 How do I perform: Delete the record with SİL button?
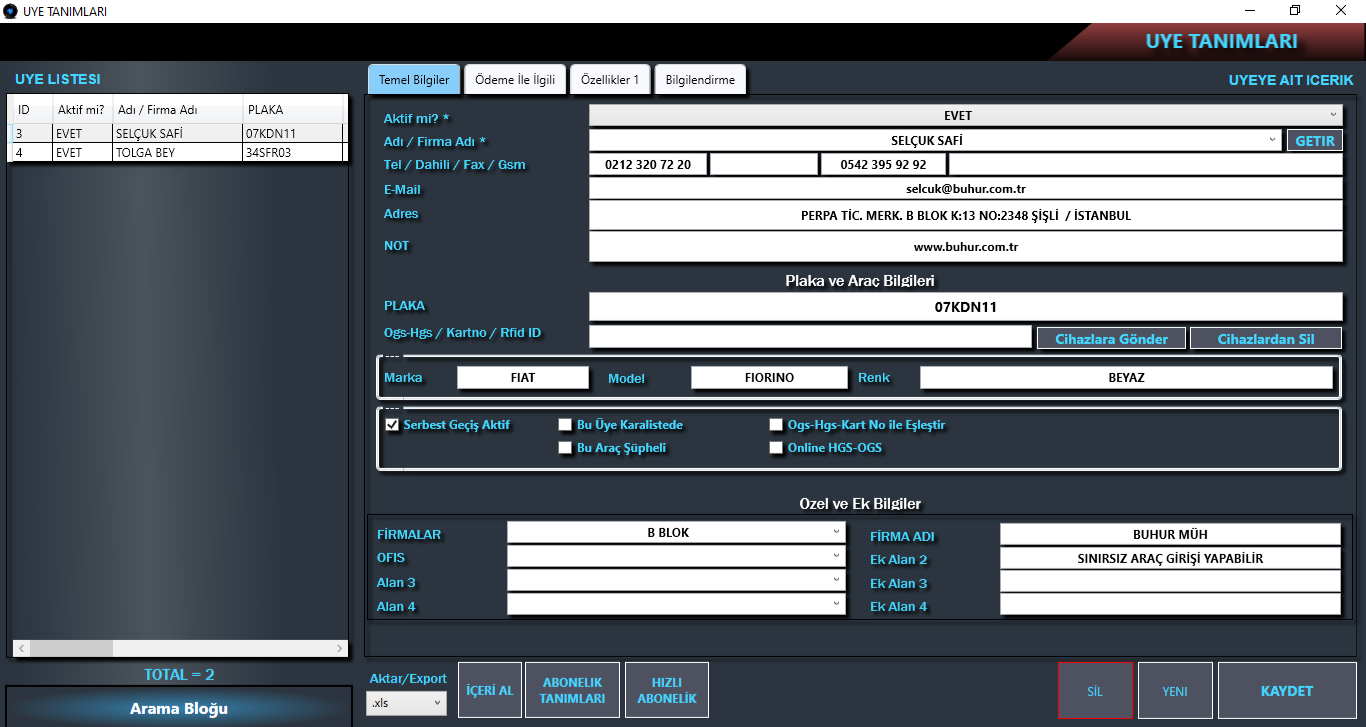(1095, 690)
